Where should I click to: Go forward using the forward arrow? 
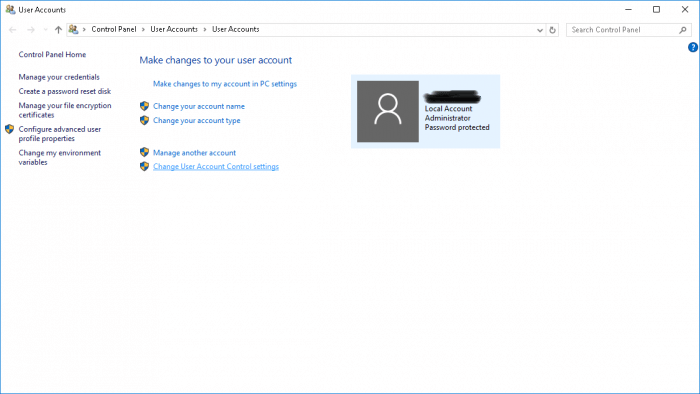pyautogui.click(x=30, y=30)
